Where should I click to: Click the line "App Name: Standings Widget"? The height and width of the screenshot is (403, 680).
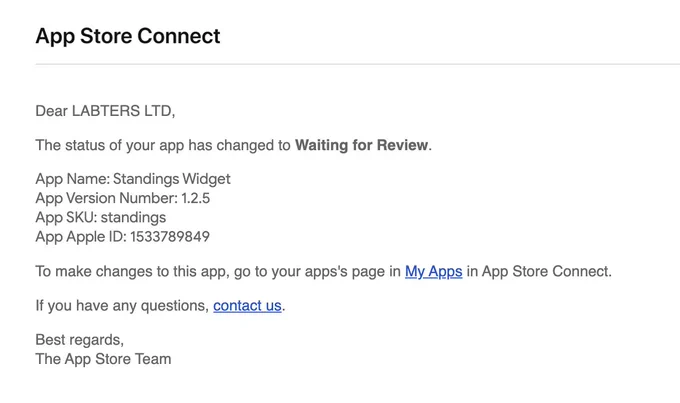133,179
